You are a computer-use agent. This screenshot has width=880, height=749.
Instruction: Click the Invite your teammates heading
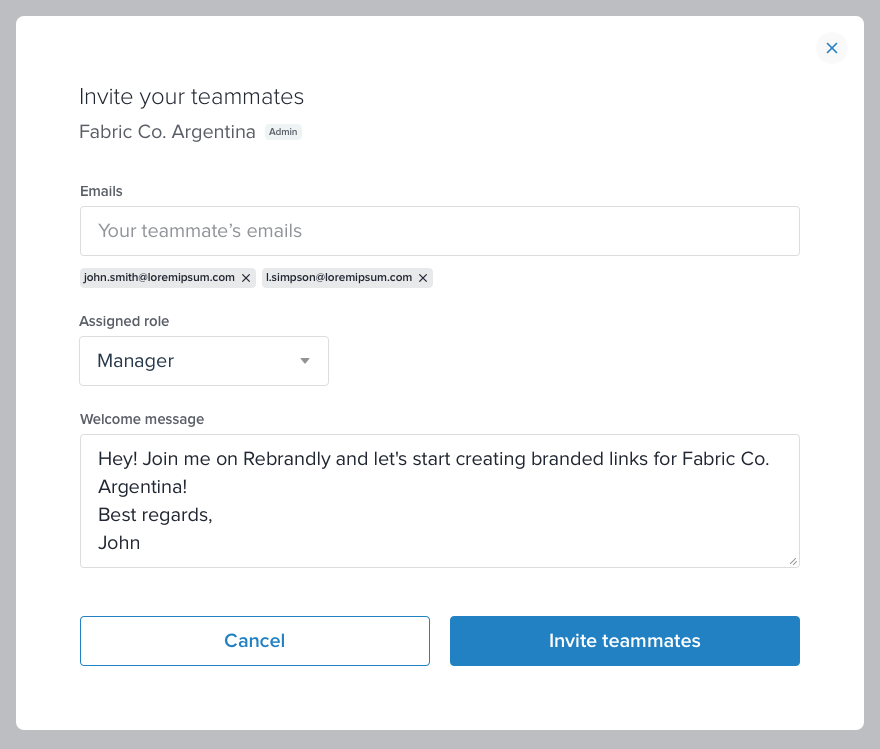tap(191, 97)
